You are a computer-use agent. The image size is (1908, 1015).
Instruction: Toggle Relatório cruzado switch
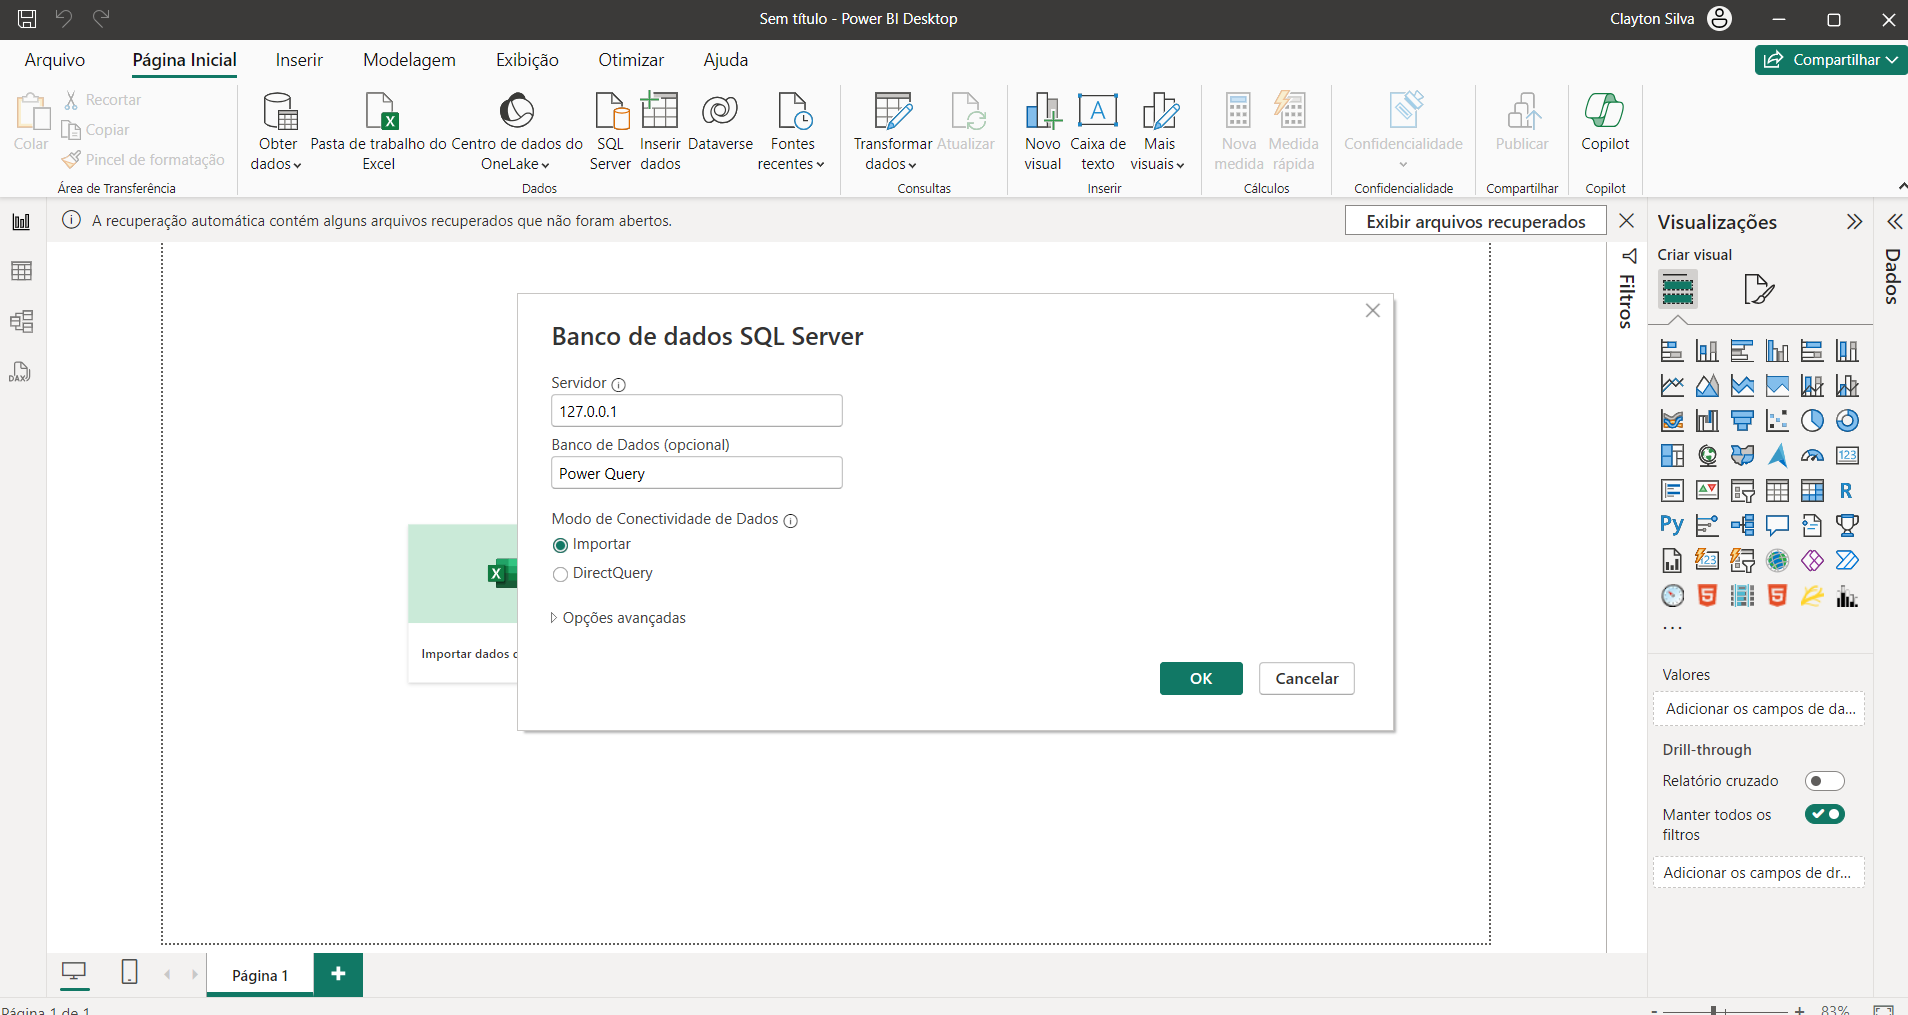[1824, 781]
